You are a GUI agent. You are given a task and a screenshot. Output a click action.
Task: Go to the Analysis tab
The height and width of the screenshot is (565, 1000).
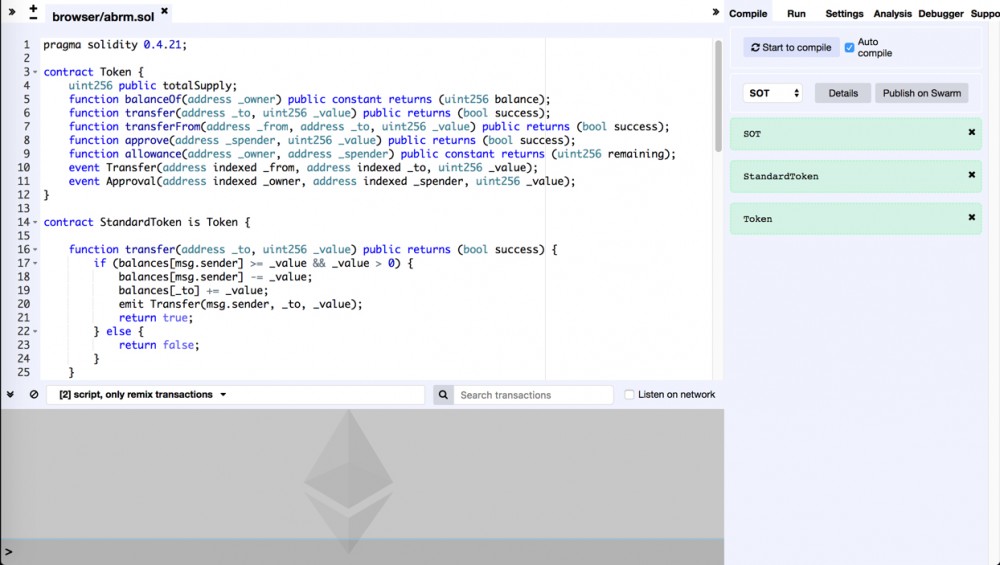click(x=892, y=13)
